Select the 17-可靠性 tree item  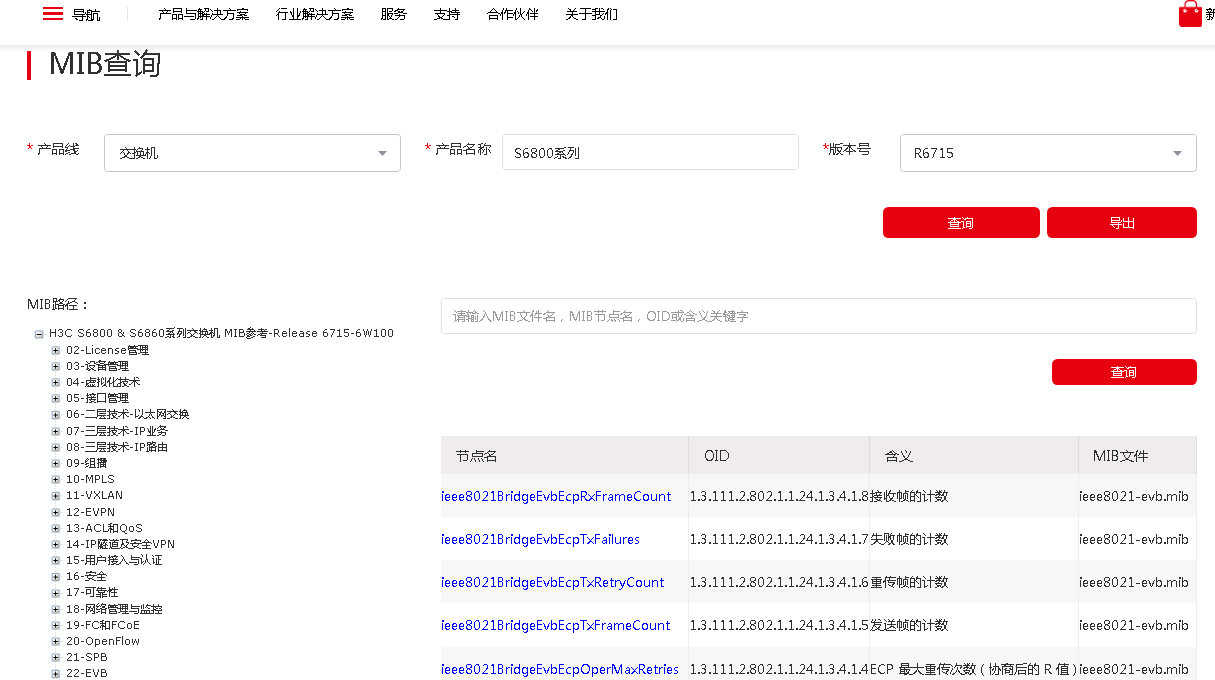coord(92,592)
